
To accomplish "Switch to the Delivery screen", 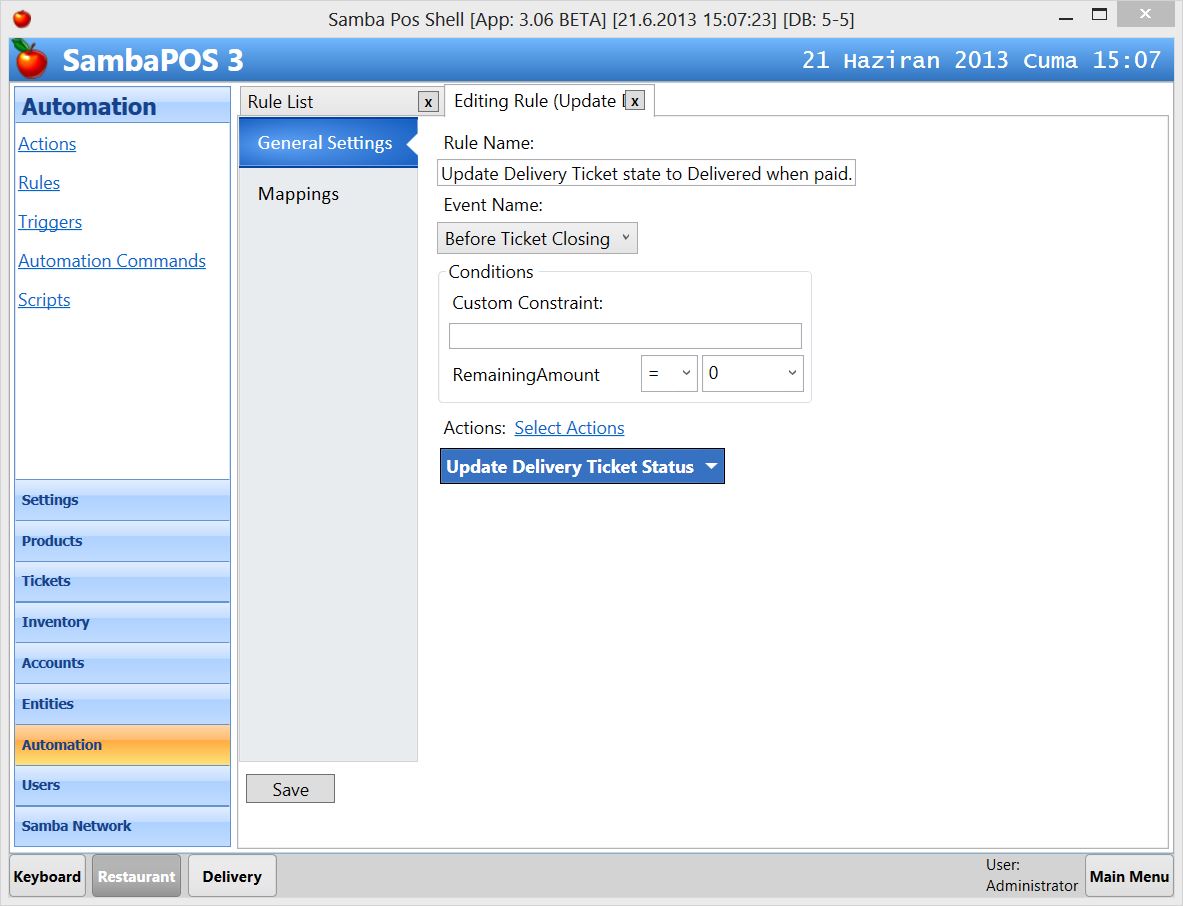I will pyautogui.click(x=232, y=875).
